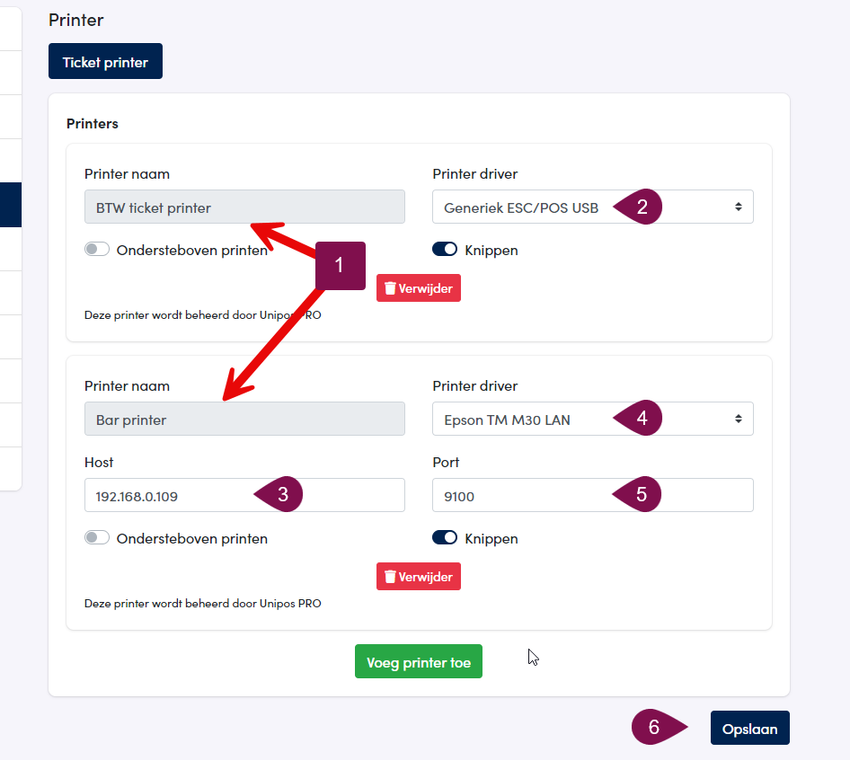Disable Knippen for BTW ticket printer
Image resolution: width=850 pixels, height=760 pixels.
445,249
